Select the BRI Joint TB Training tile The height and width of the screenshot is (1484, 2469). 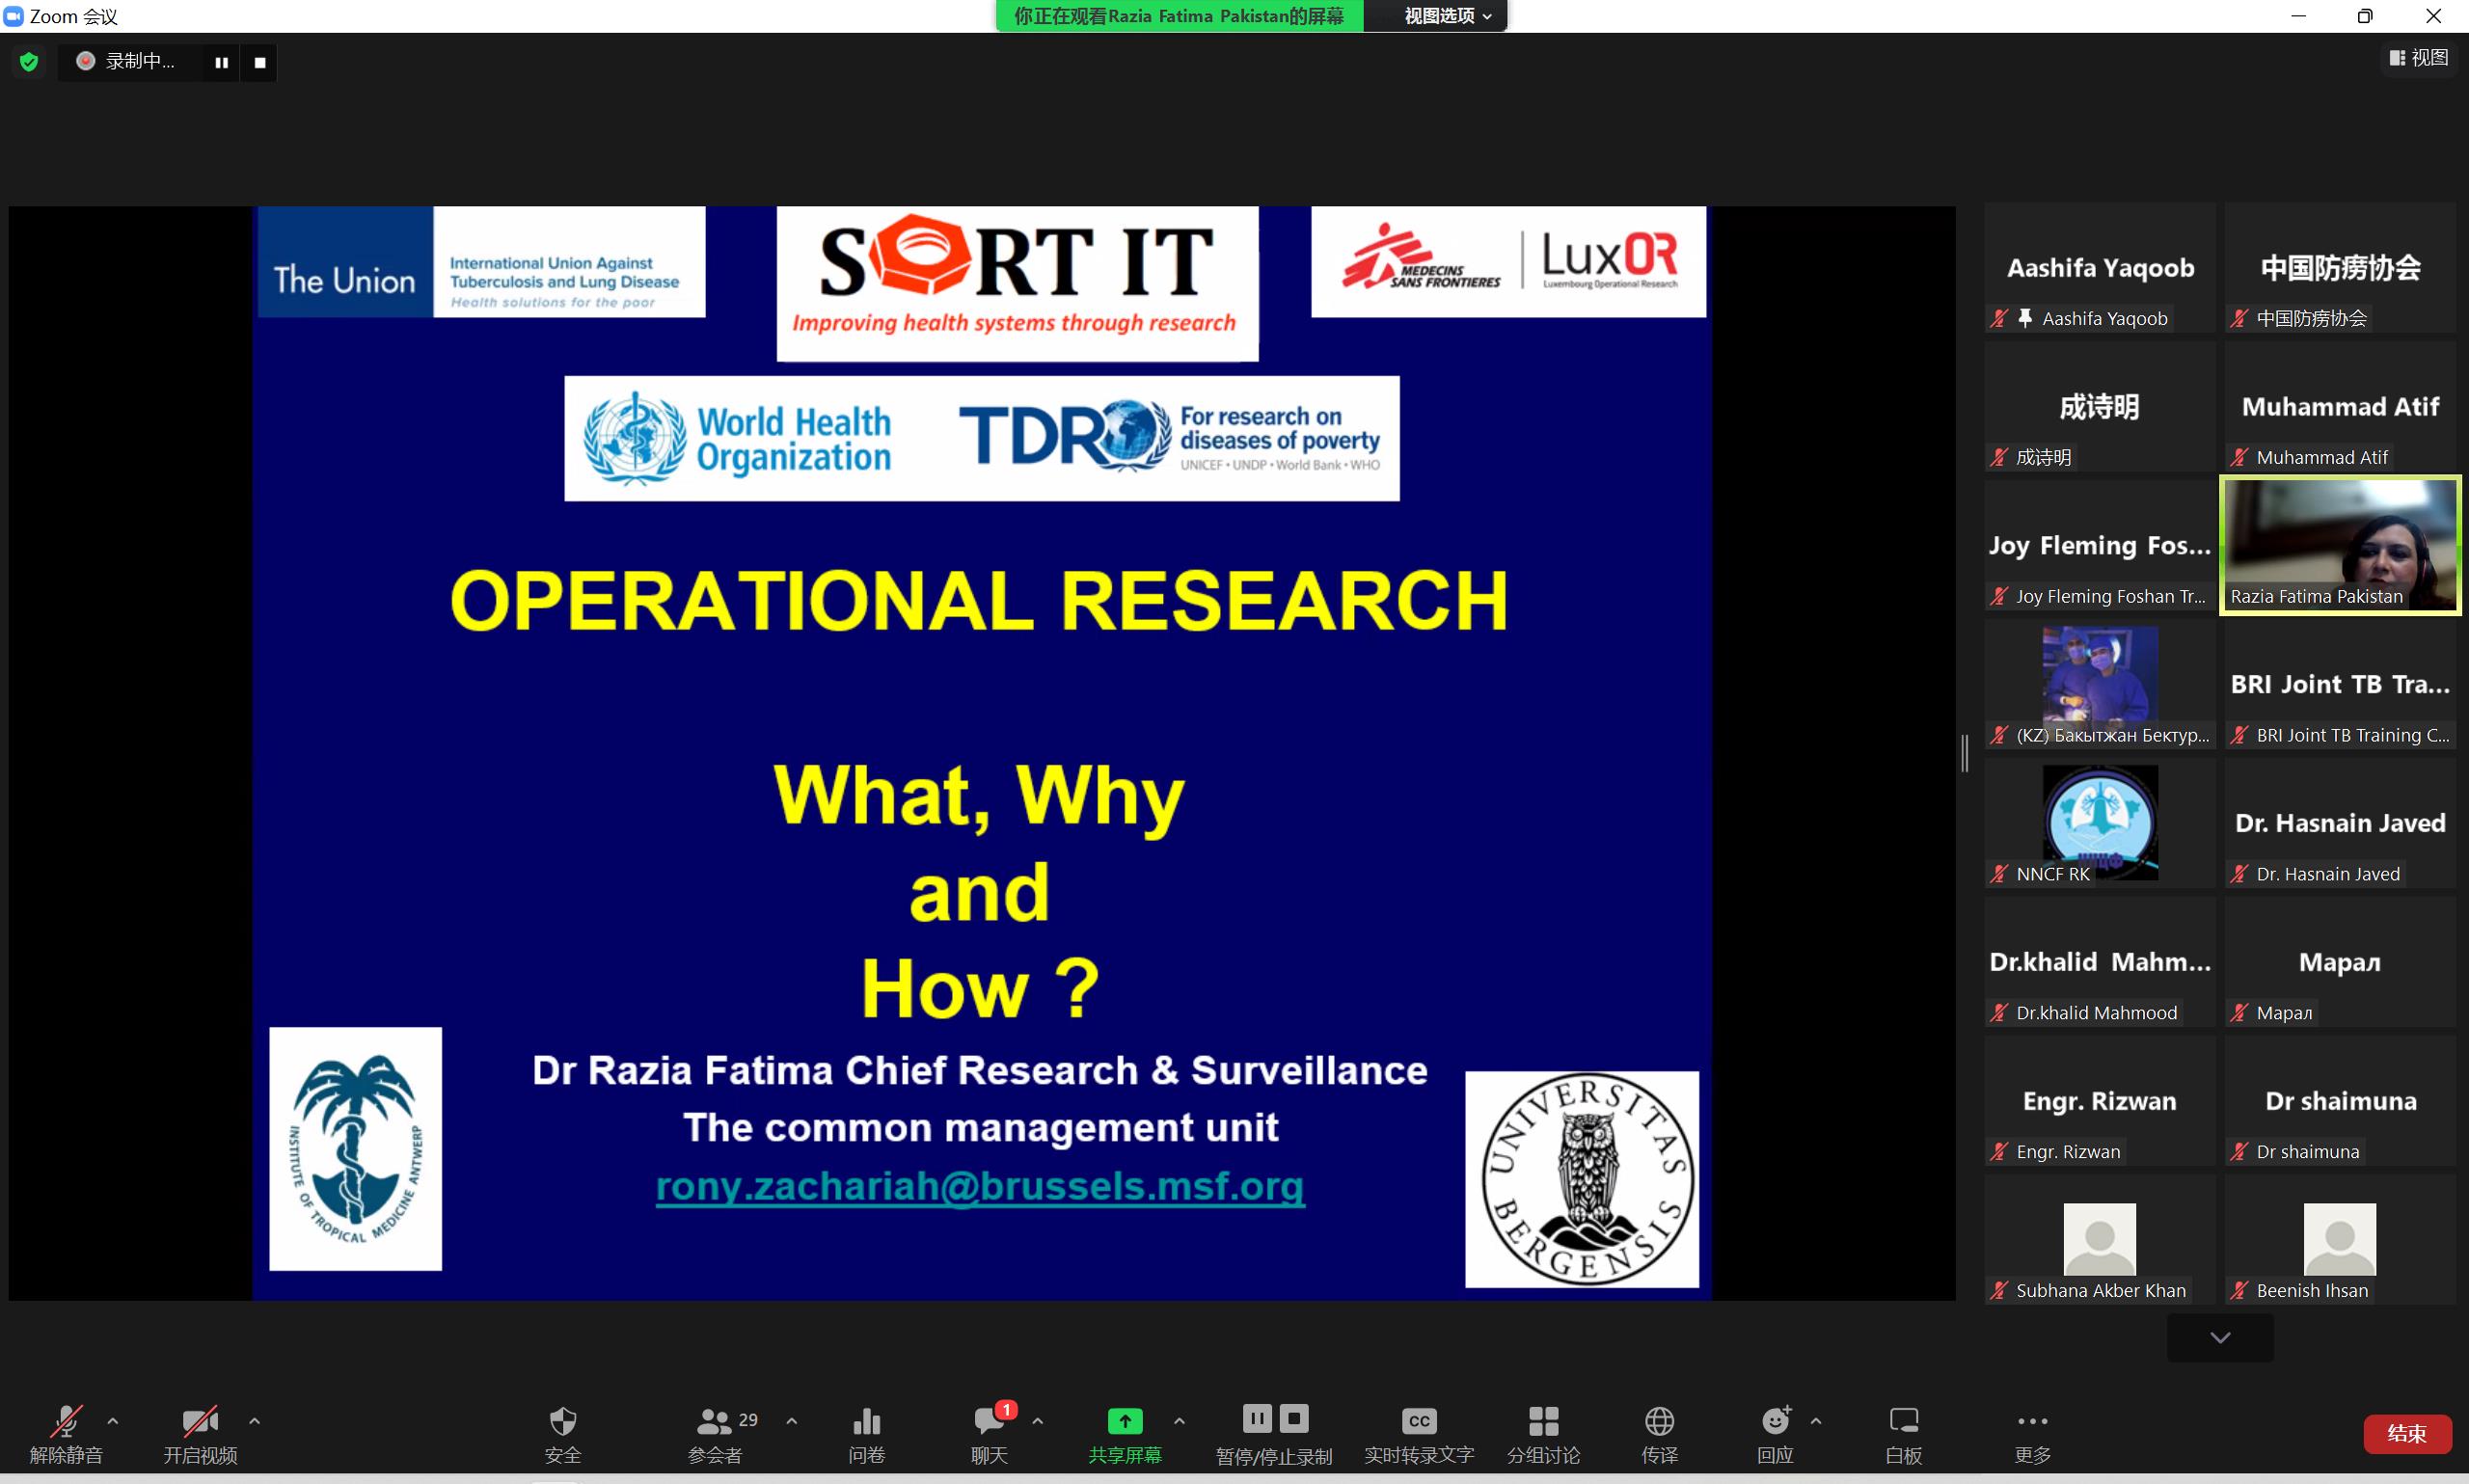click(2340, 685)
